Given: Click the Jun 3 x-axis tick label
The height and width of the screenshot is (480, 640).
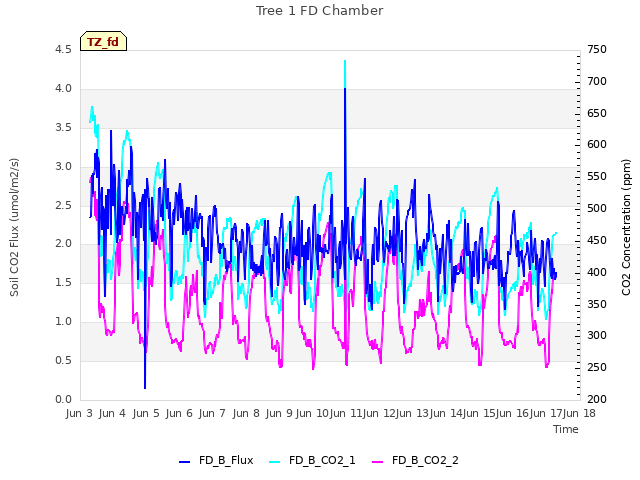Looking at the screenshot, I should click(x=79, y=413).
